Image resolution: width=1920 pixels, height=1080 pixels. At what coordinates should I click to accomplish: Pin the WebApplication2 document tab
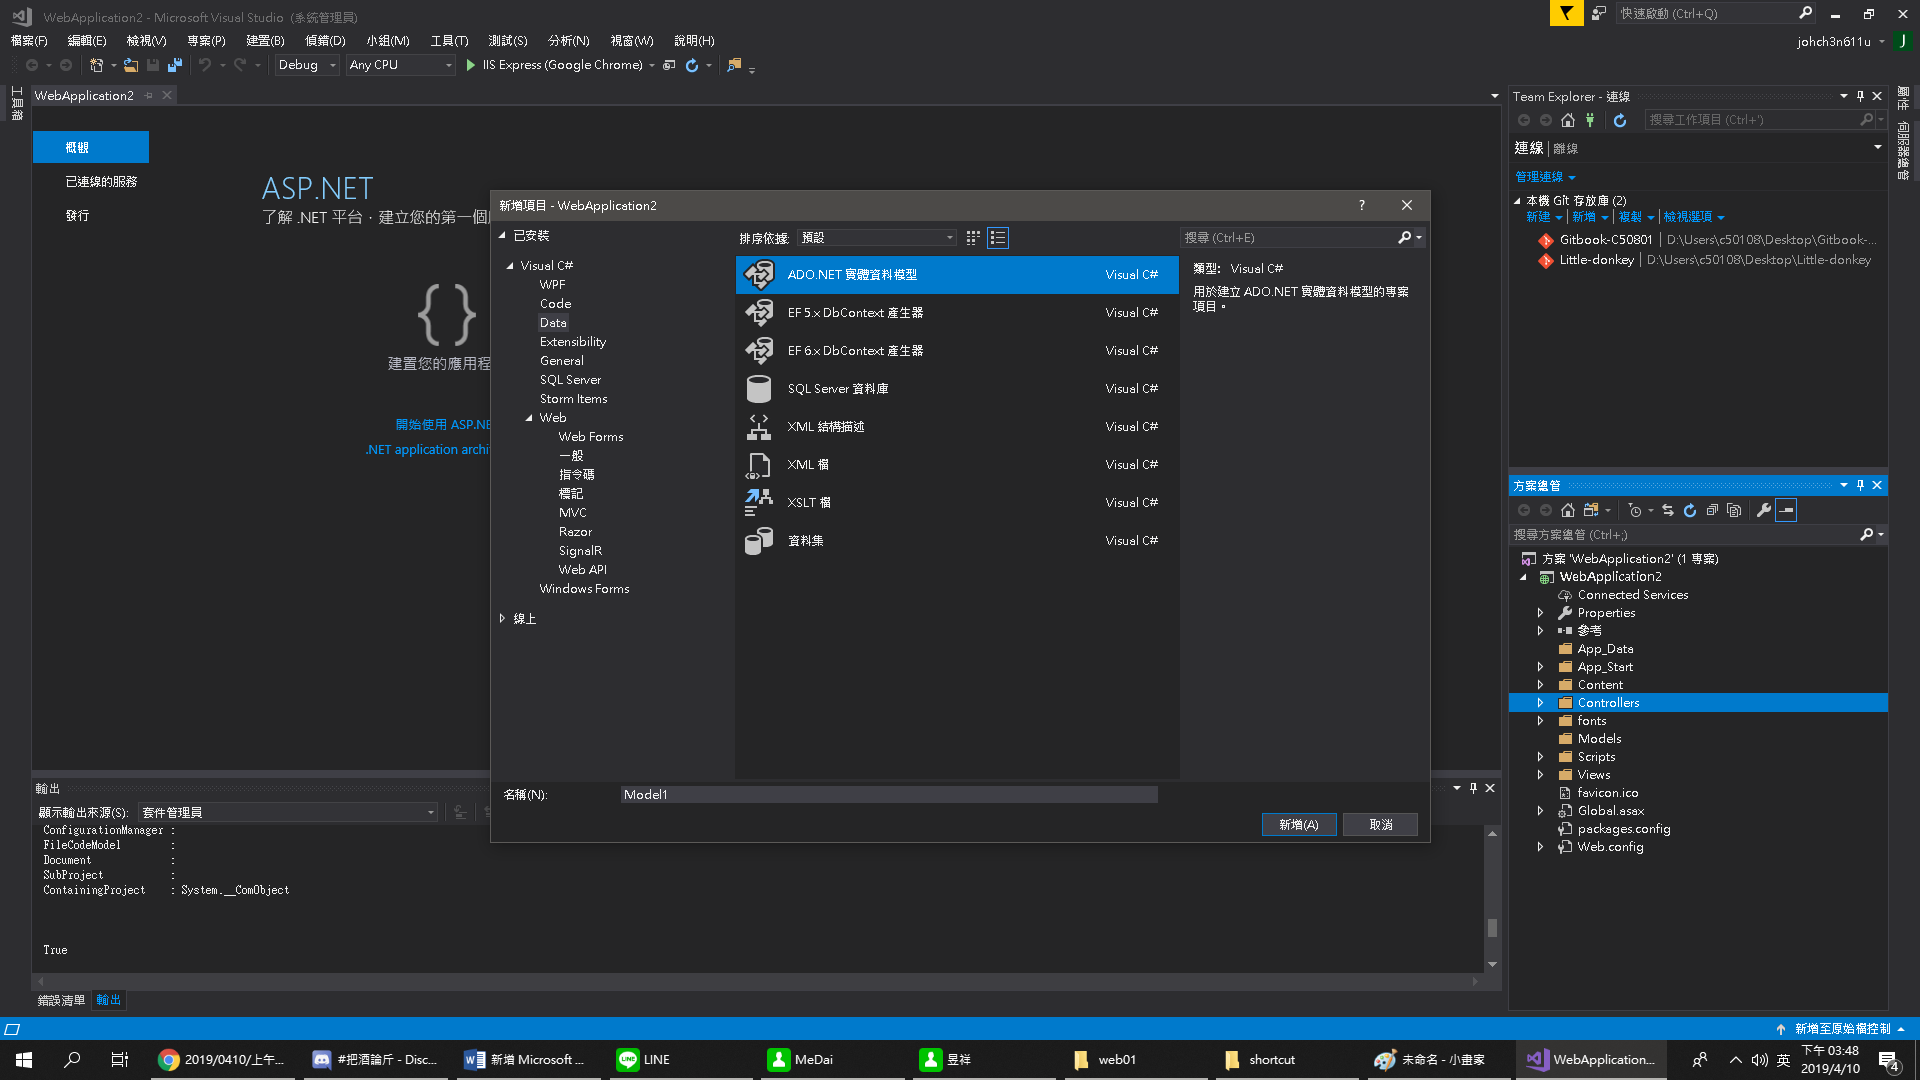click(148, 95)
